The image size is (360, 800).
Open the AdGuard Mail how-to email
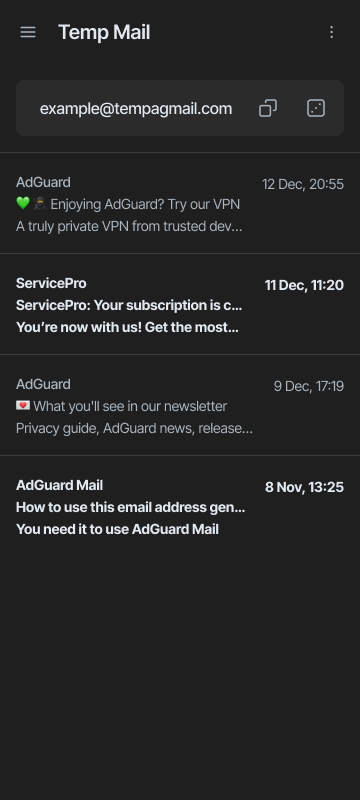coord(180,506)
